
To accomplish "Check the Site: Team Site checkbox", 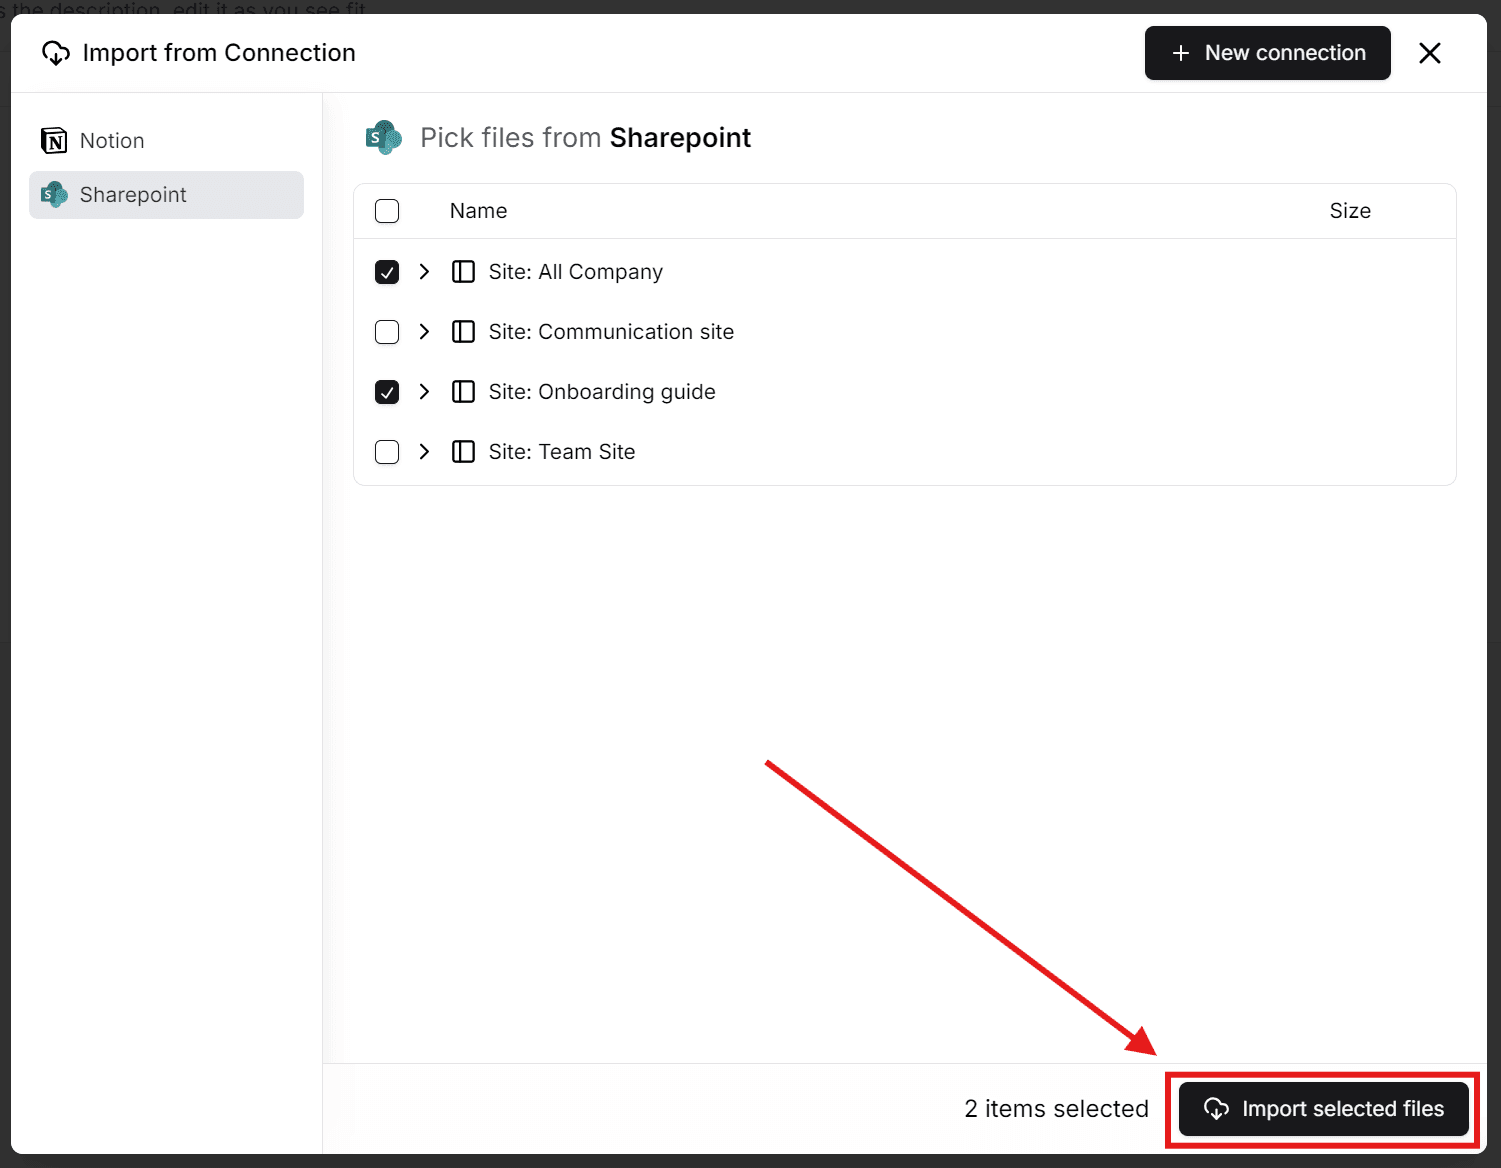I will coord(387,452).
